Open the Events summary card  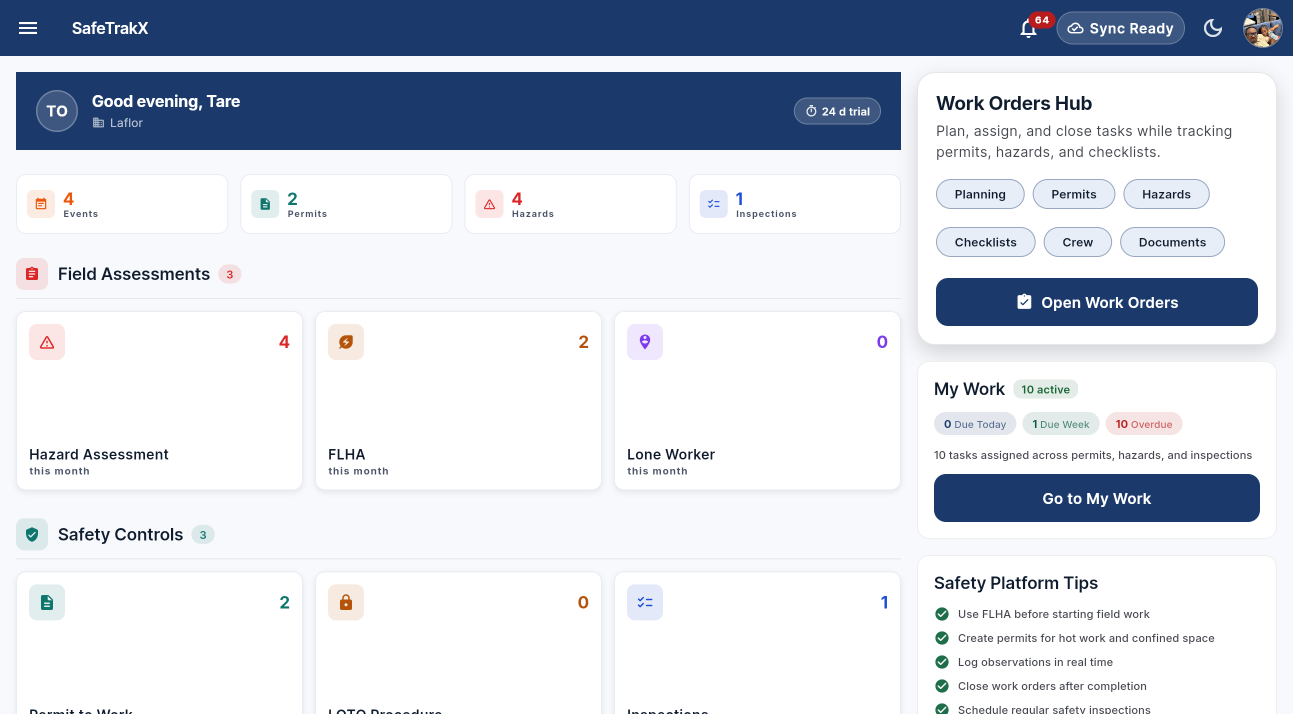(x=122, y=204)
